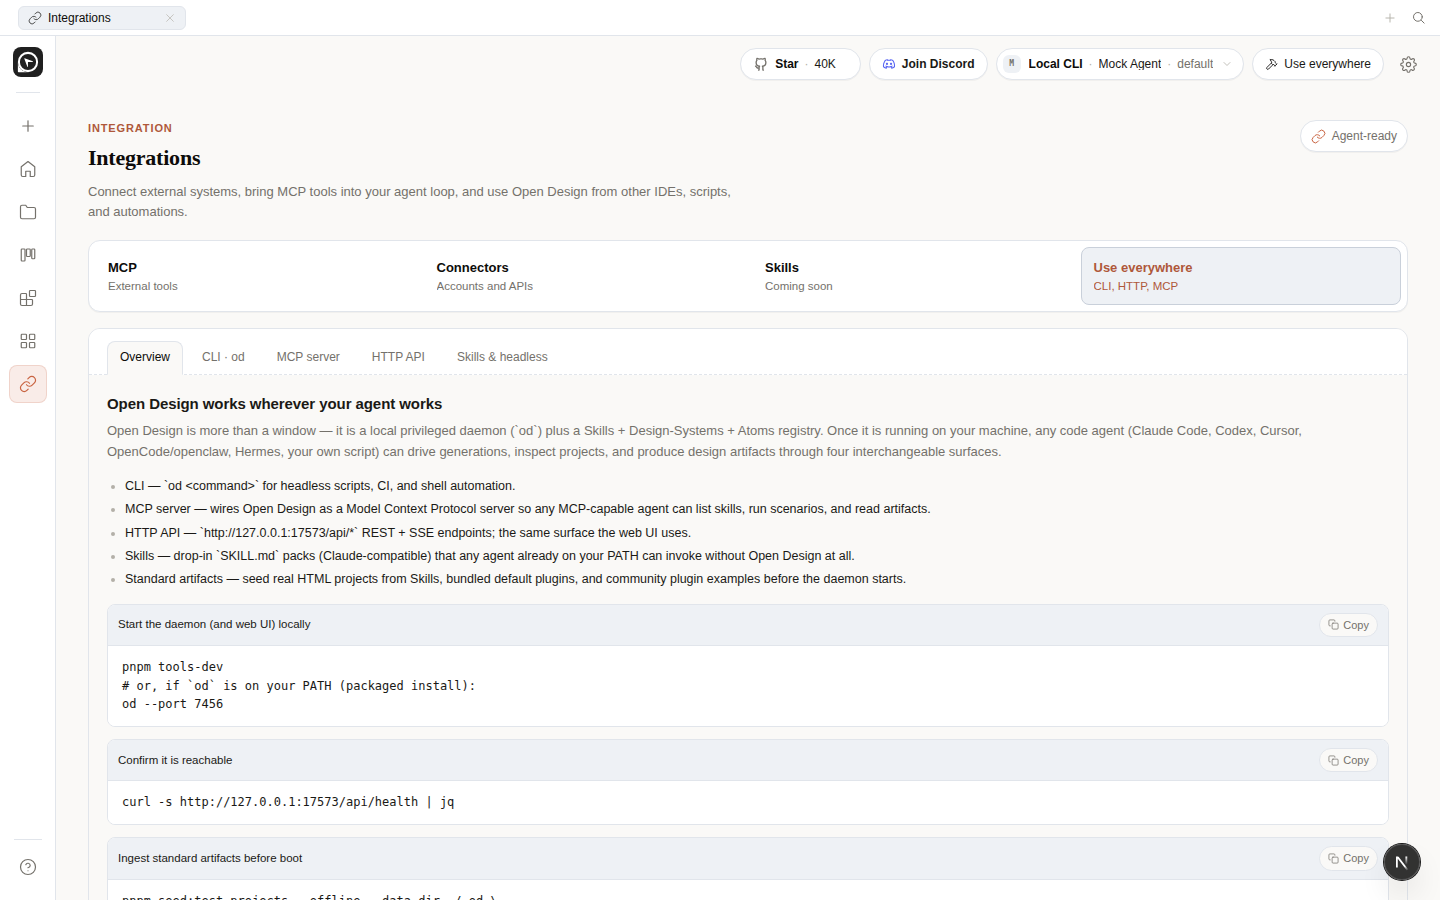Close the Integrations tab
Viewport: 1440px width, 900px height.
pyautogui.click(x=170, y=18)
